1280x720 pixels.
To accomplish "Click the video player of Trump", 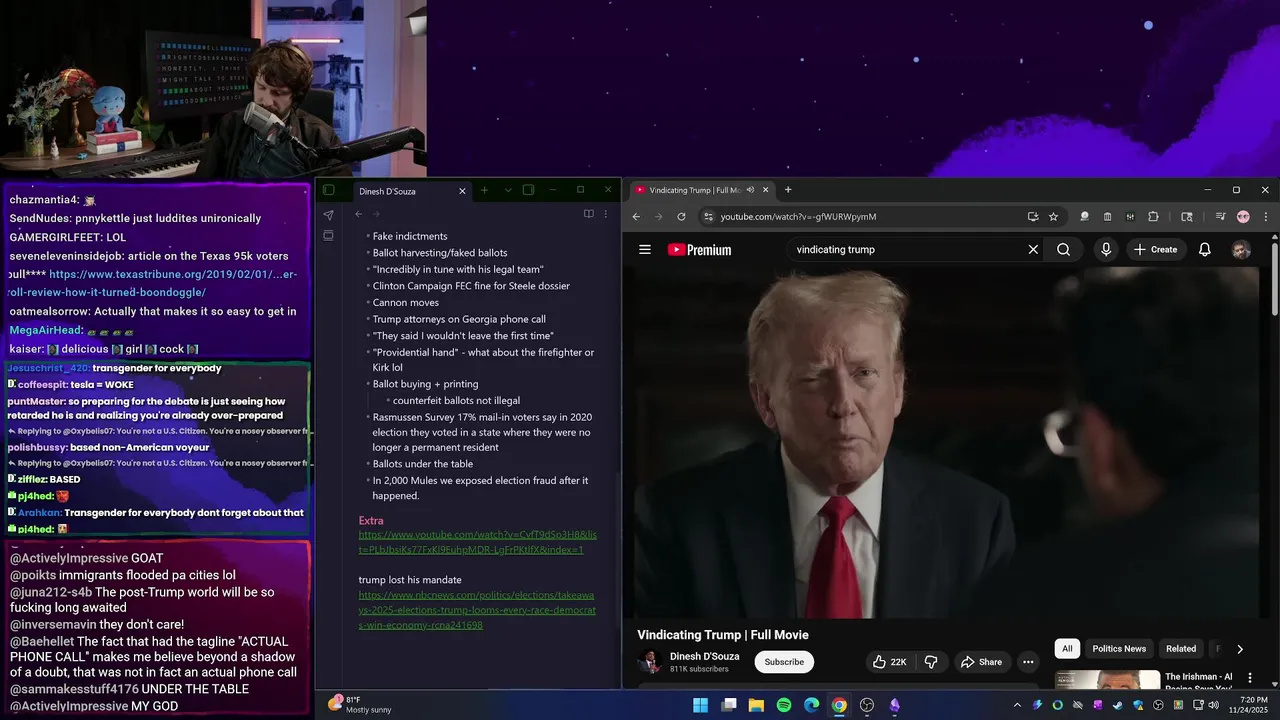I will pos(946,443).
